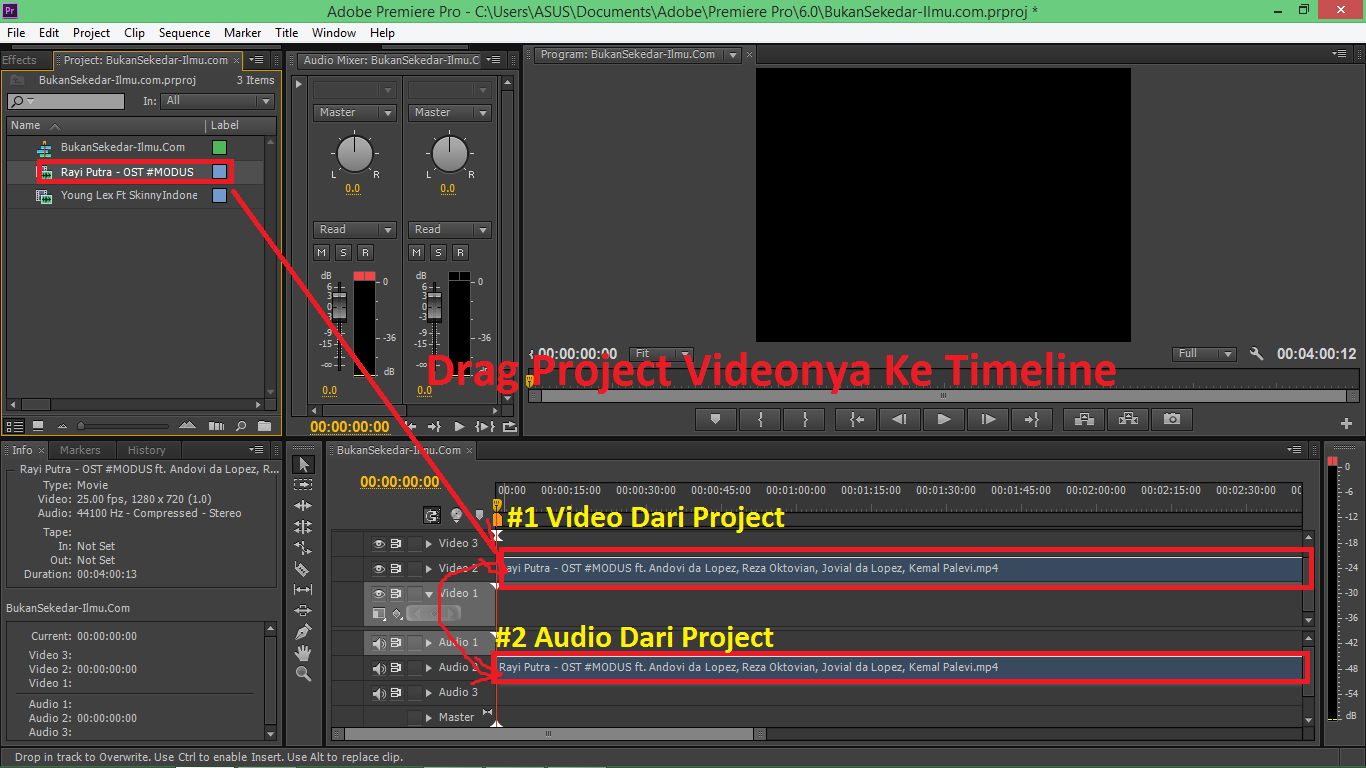
Task: Open the Program monitor button editor plus icon
Action: coord(1346,423)
